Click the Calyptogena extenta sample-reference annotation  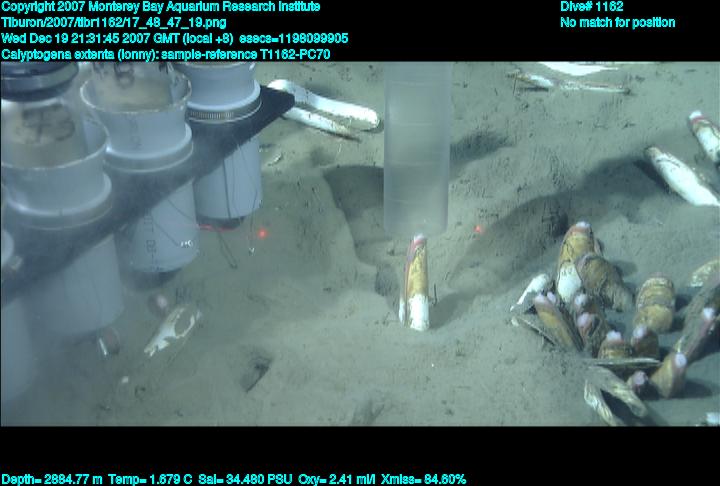pyautogui.click(x=164, y=55)
